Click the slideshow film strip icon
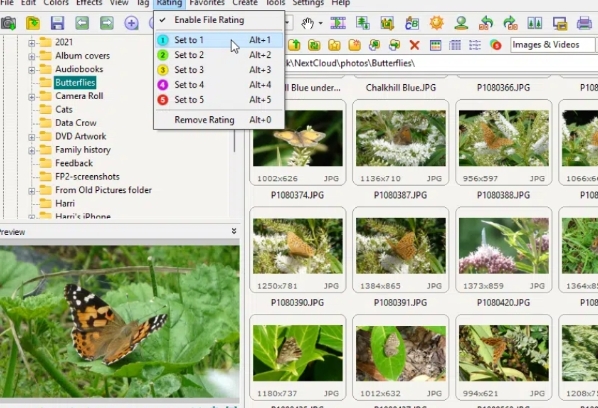 [x=338, y=23]
